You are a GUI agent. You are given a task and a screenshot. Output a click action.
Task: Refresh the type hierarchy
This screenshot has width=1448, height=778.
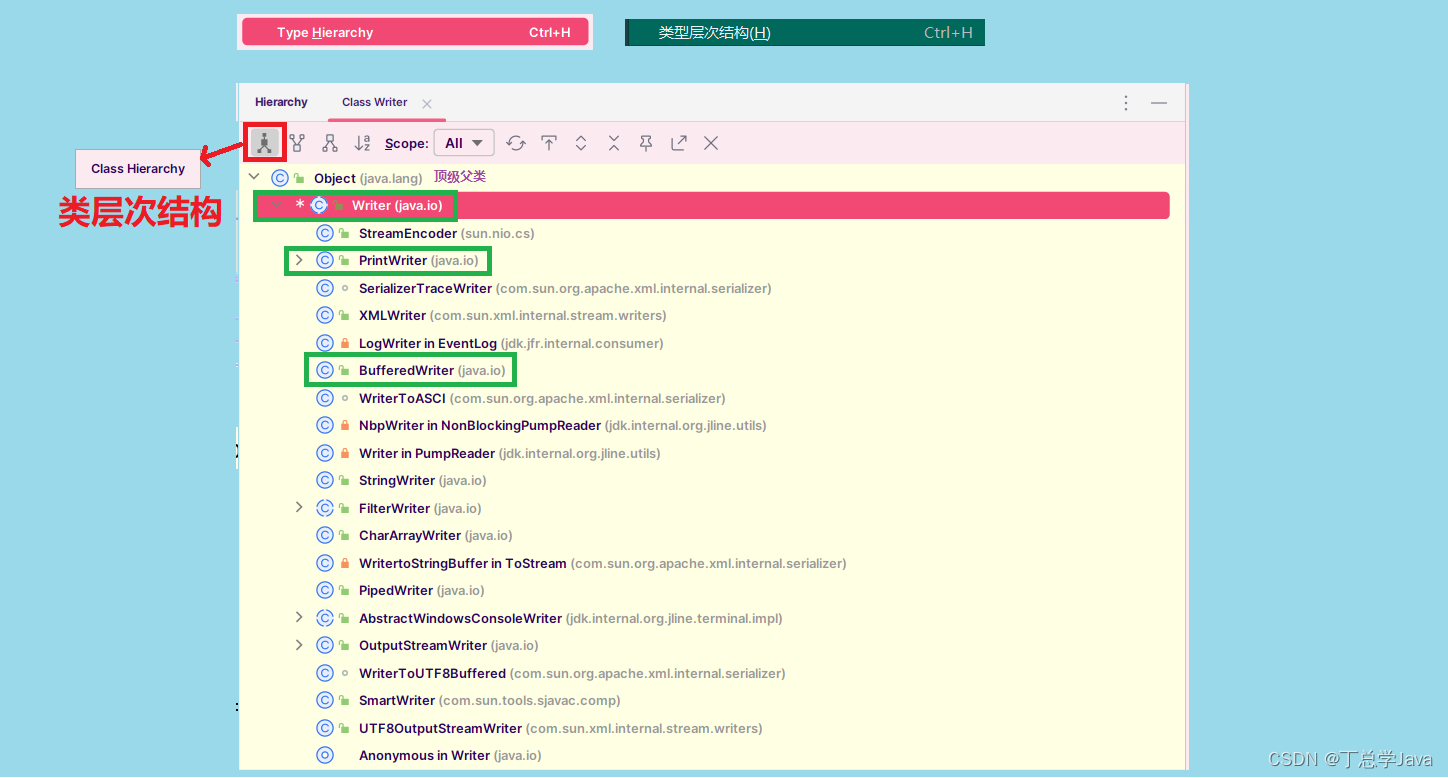[x=516, y=142]
